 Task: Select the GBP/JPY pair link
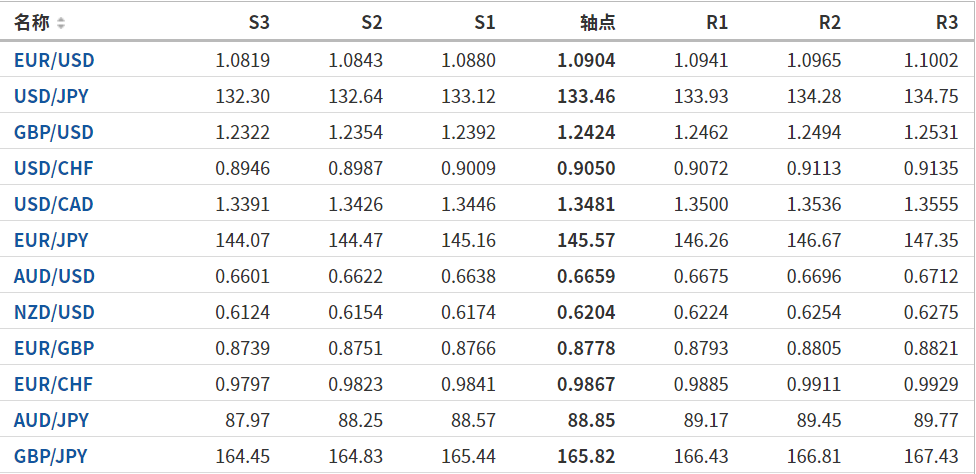(51, 456)
